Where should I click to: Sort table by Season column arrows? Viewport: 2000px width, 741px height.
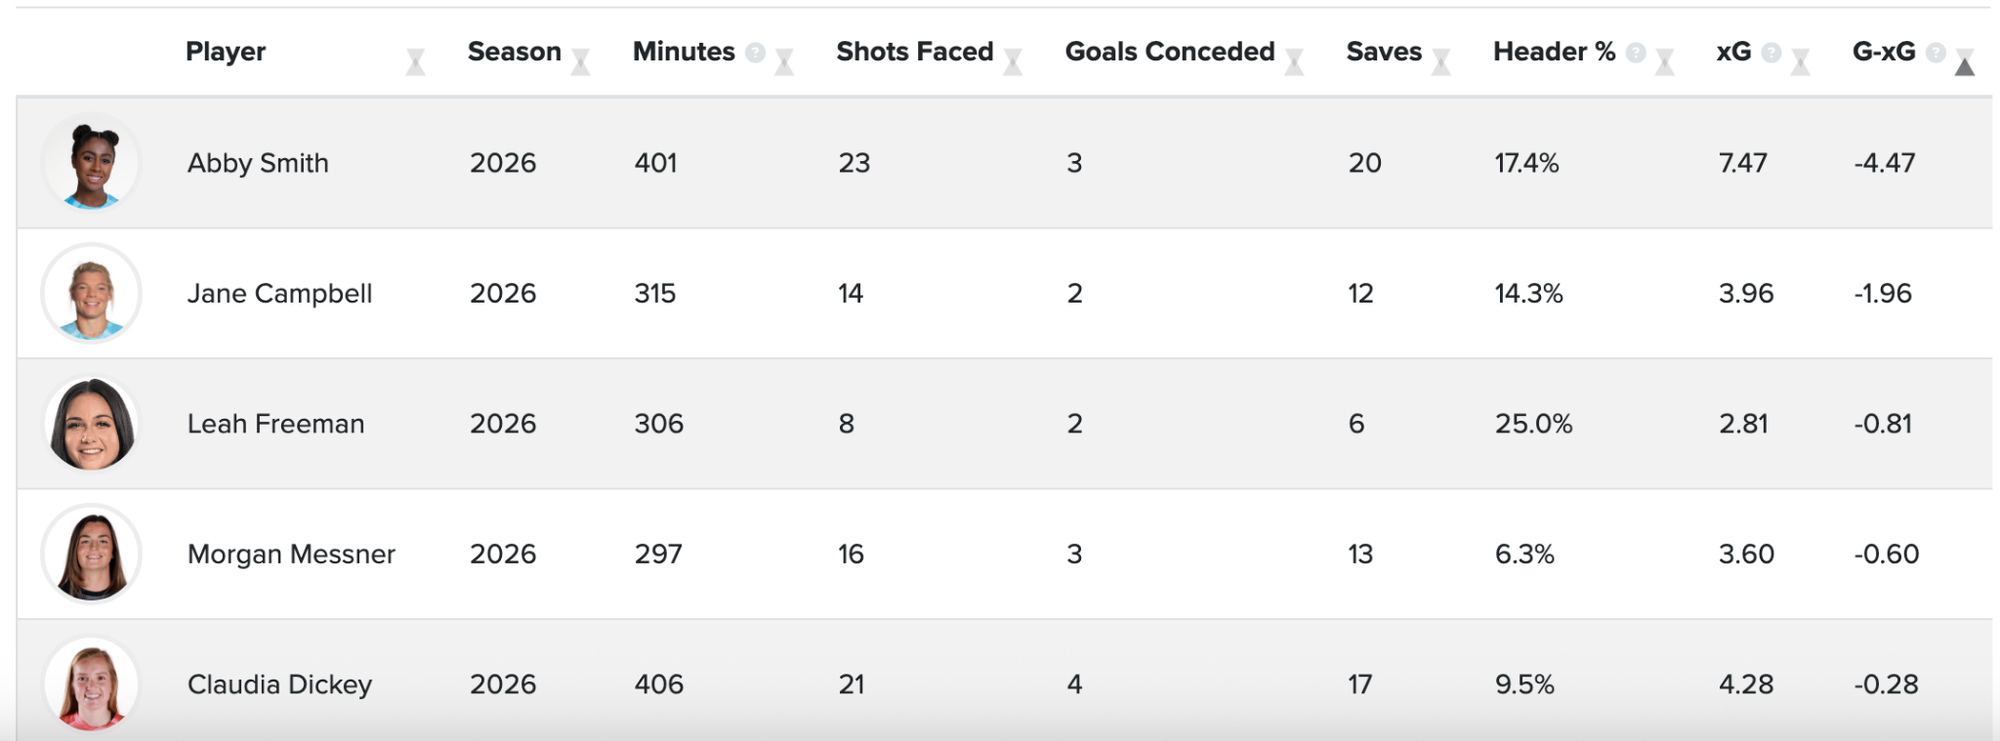580,62
